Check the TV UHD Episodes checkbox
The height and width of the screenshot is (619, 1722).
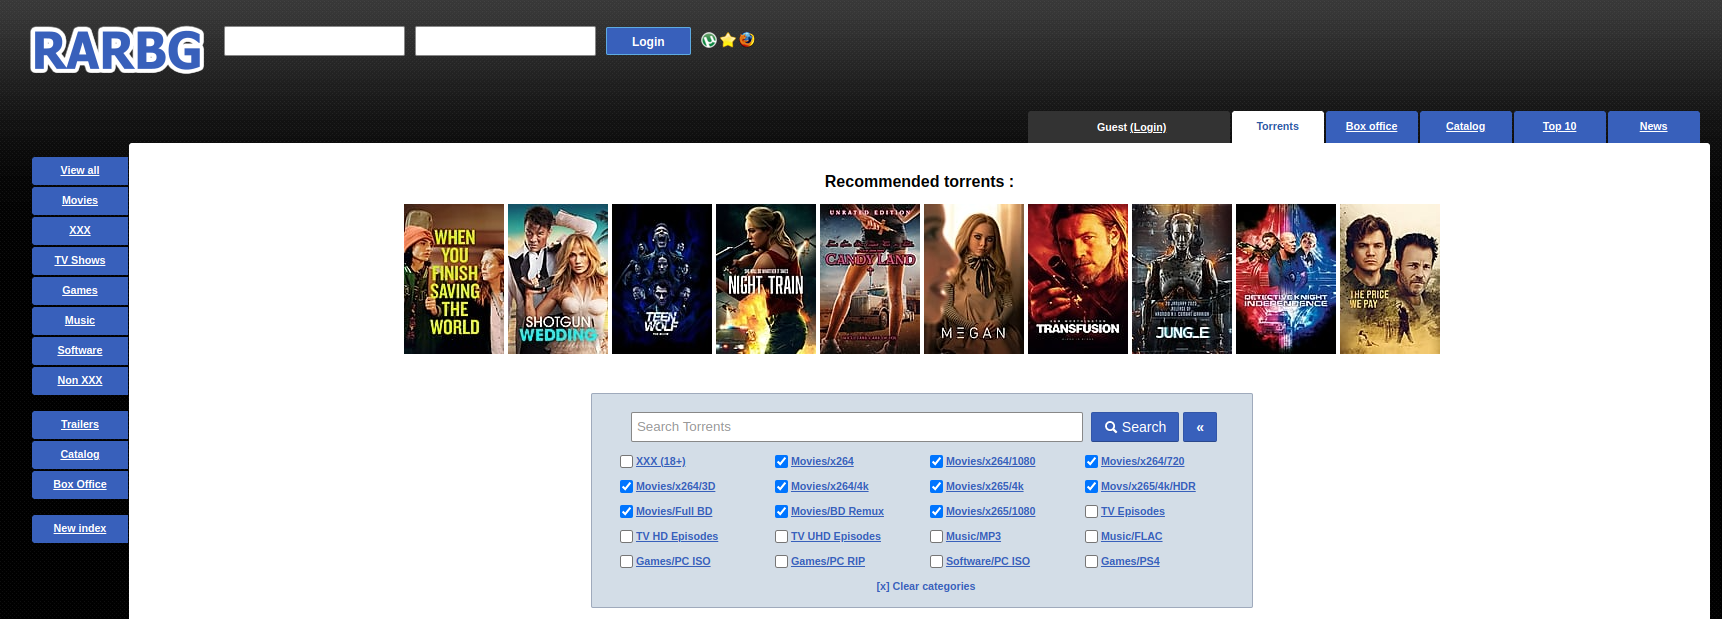782,537
